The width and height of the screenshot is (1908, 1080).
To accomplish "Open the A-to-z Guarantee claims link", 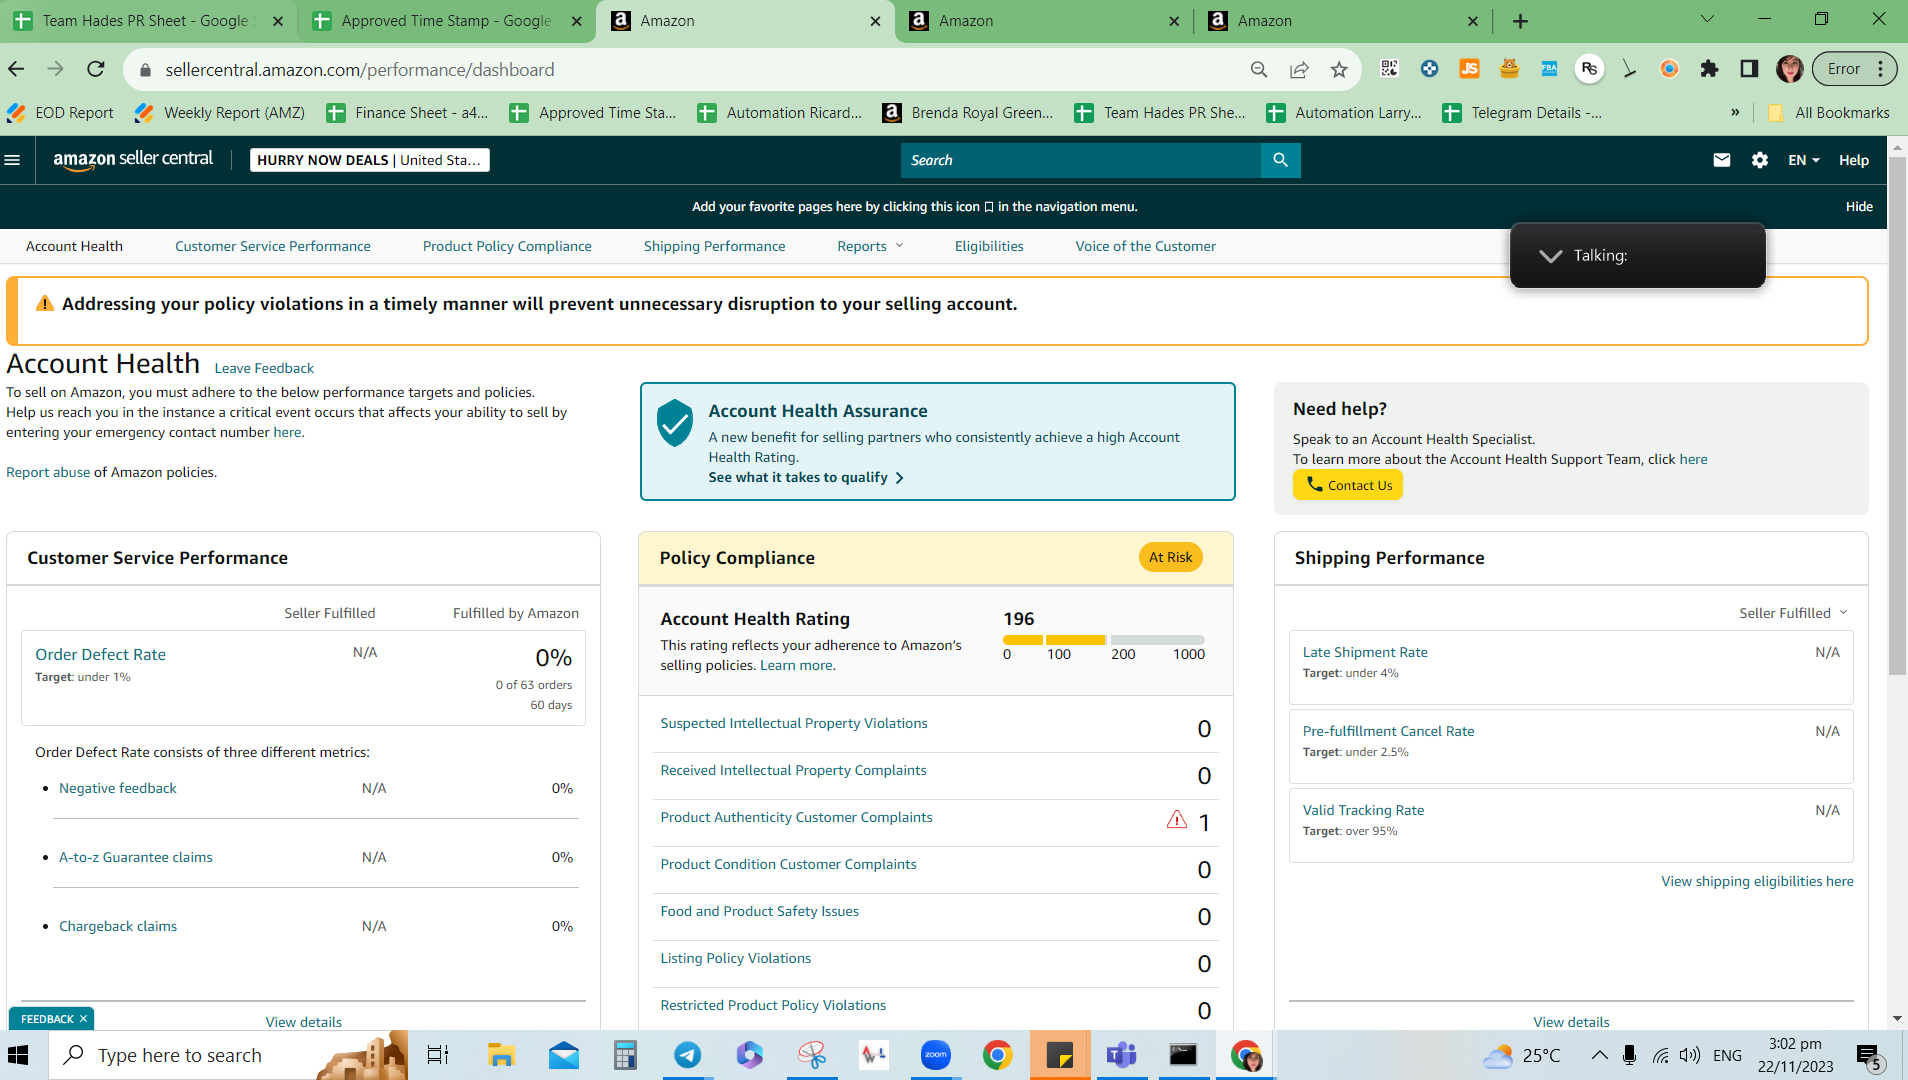I will click(x=136, y=857).
